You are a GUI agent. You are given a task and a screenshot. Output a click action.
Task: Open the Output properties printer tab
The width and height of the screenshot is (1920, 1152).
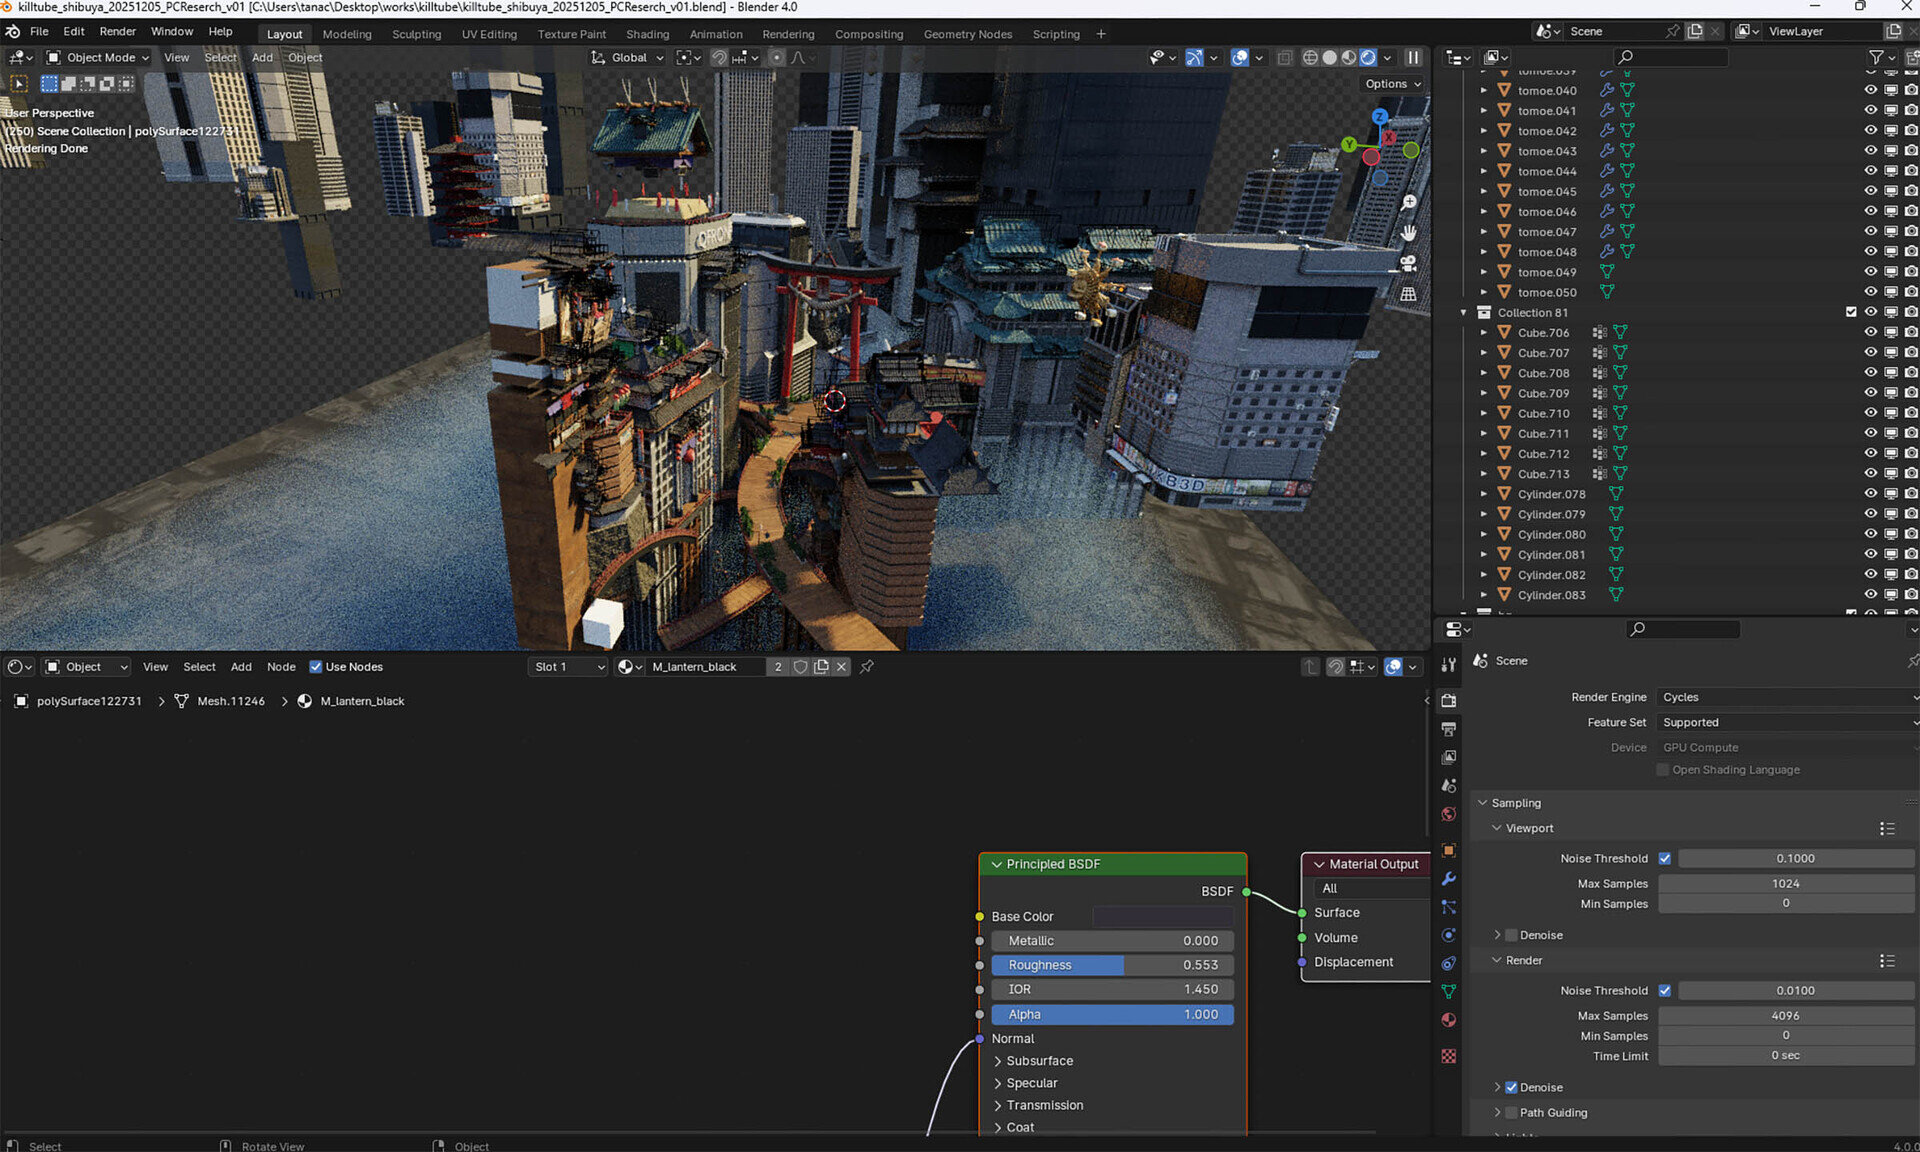tap(1448, 729)
